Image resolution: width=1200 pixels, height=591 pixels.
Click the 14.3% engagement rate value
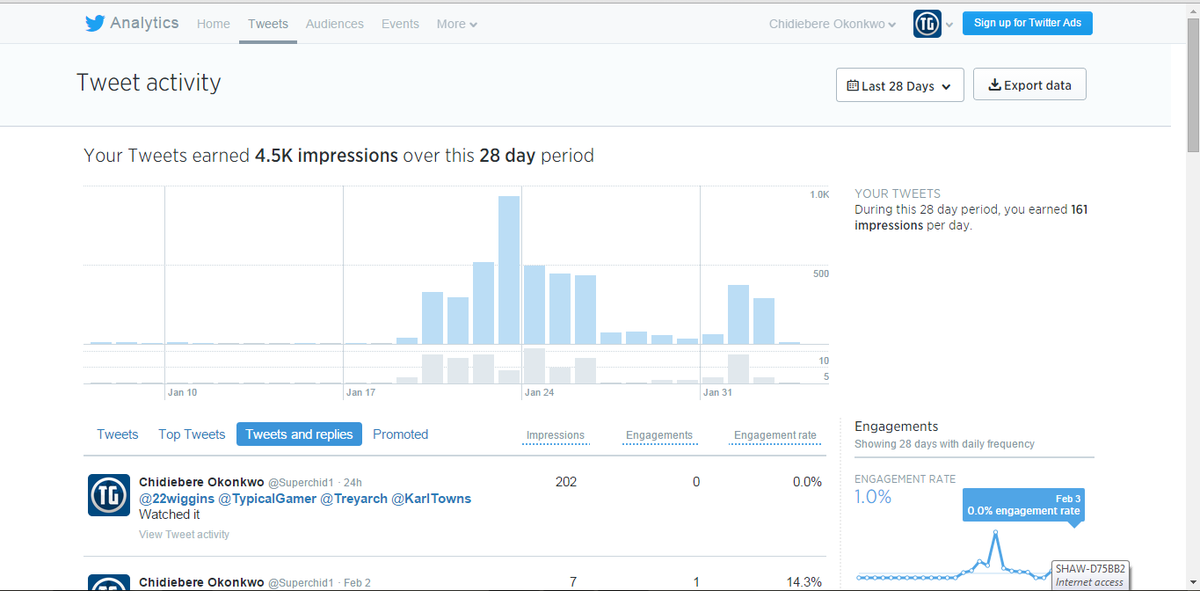point(805,582)
